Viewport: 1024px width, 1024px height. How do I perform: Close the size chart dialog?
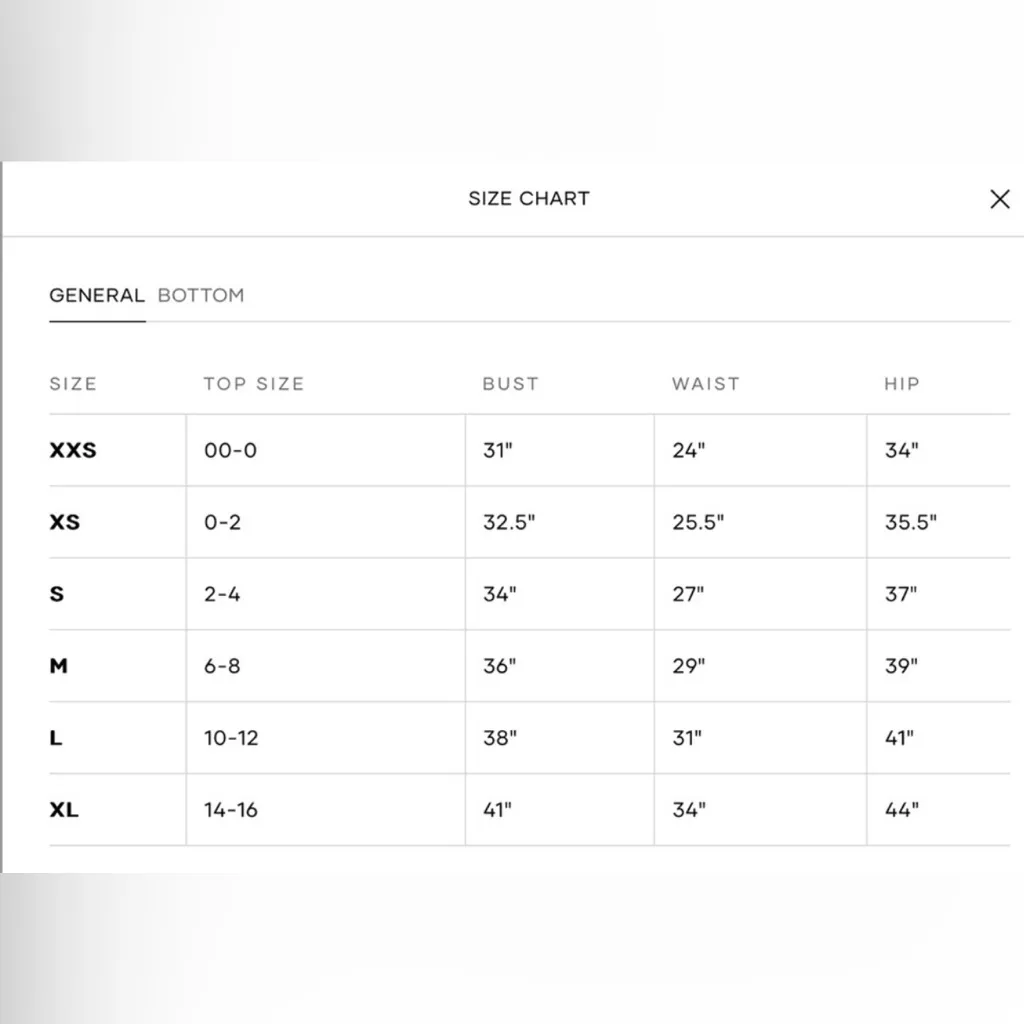coord(999,199)
